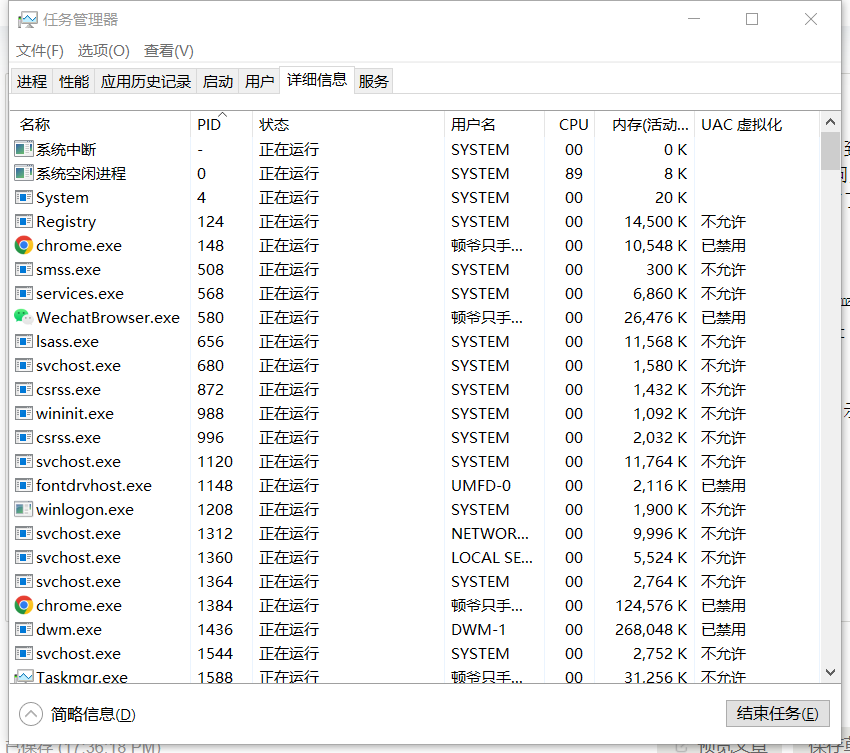Switch to the 启动 tab

(x=217, y=81)
